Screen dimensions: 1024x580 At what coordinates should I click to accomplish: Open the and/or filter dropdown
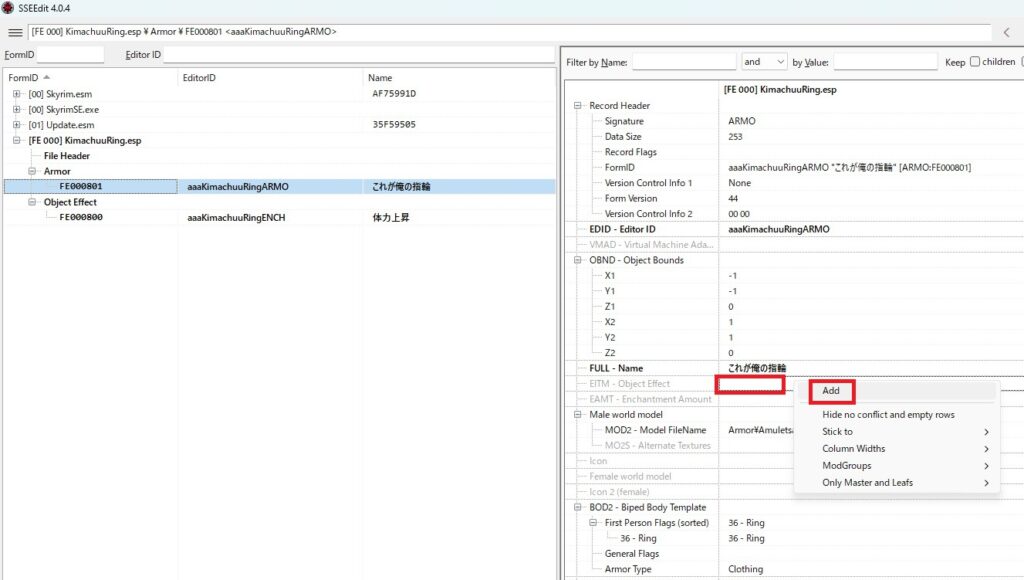[x=764, y=62]
